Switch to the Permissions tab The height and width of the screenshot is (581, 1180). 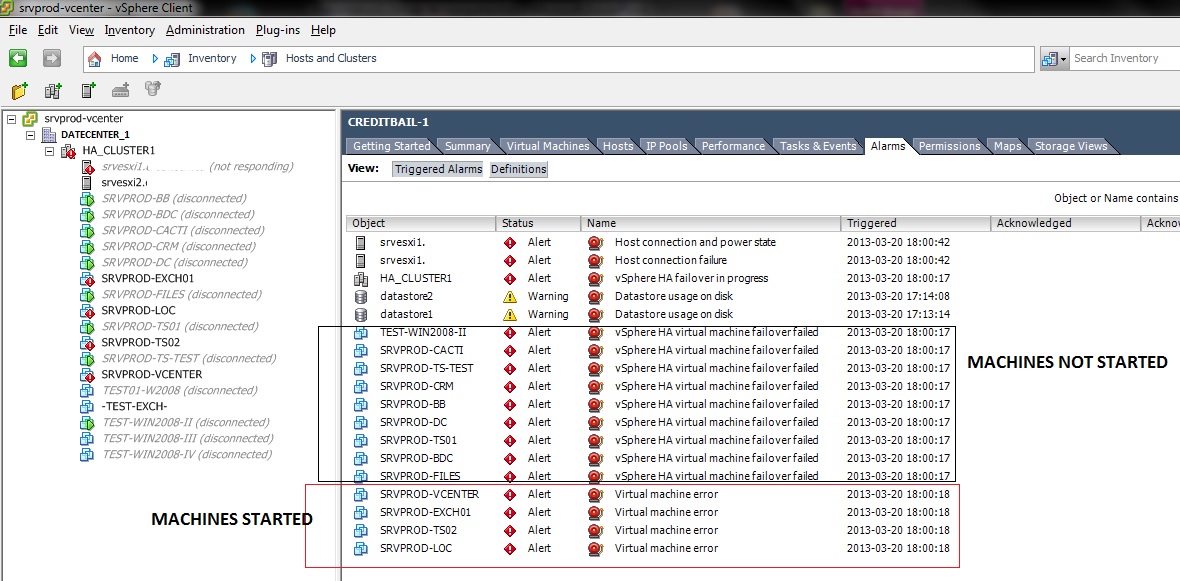pos(949,146)
